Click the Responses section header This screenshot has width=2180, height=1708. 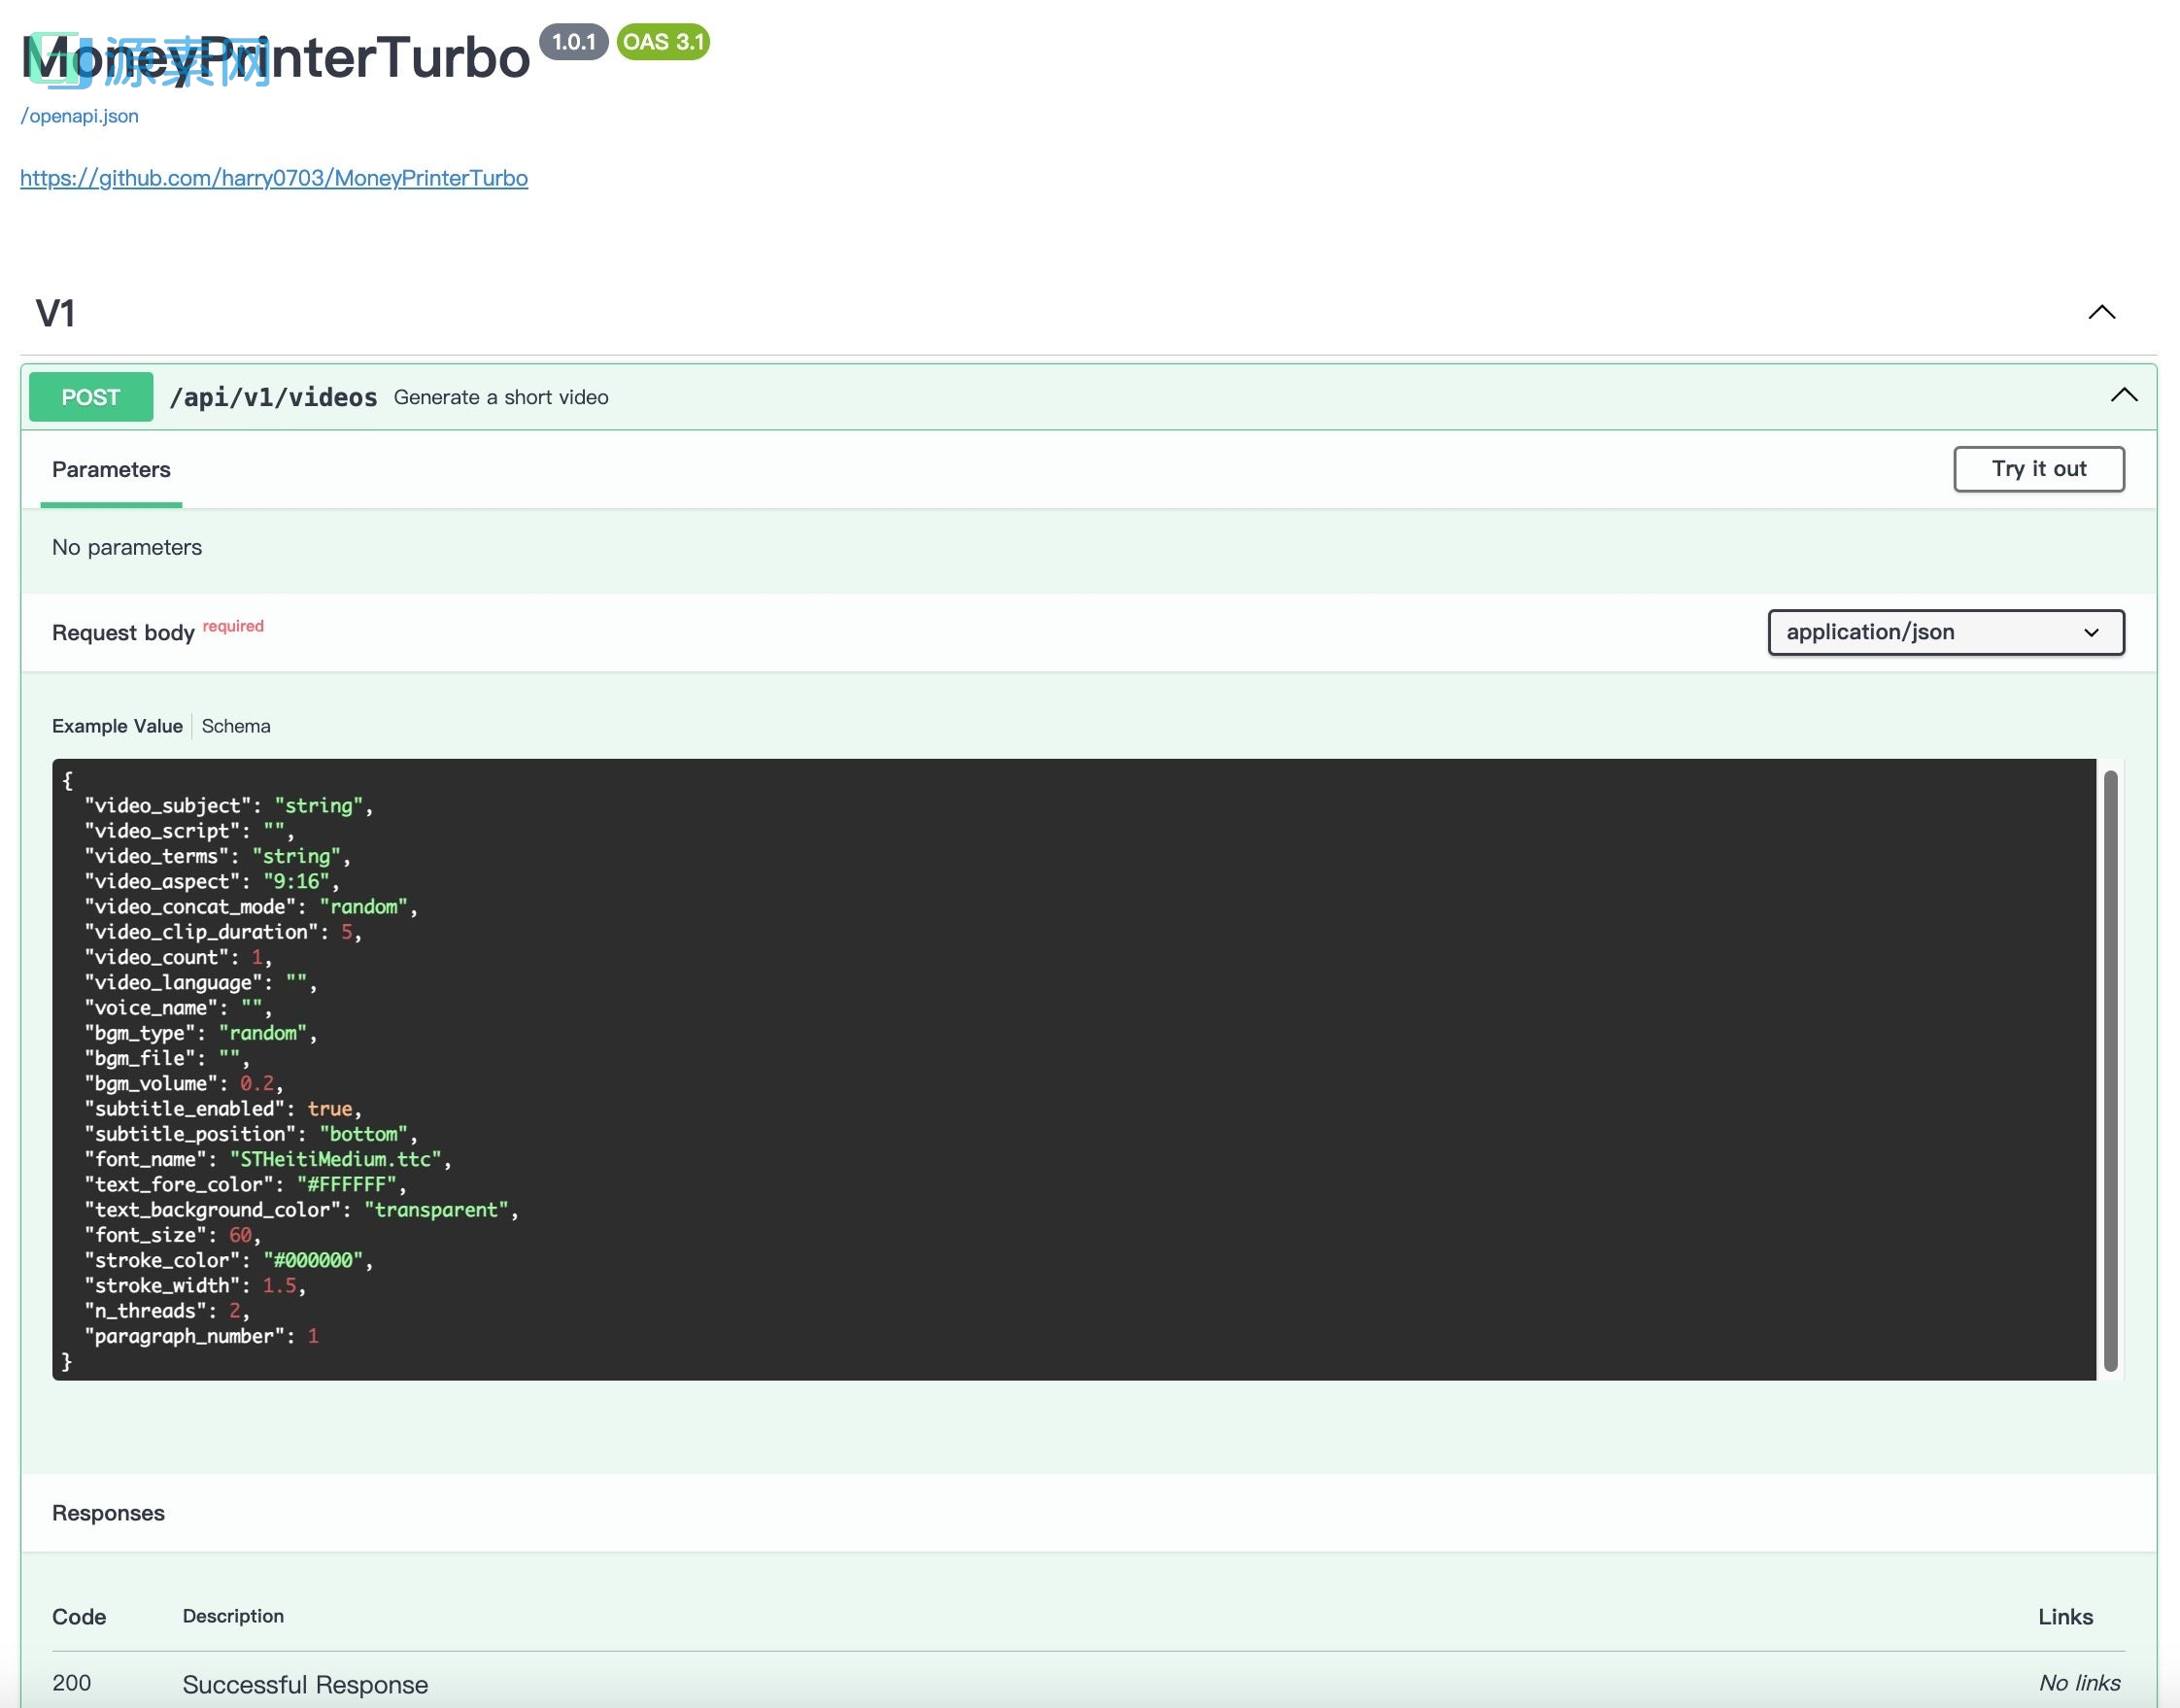108,1513
